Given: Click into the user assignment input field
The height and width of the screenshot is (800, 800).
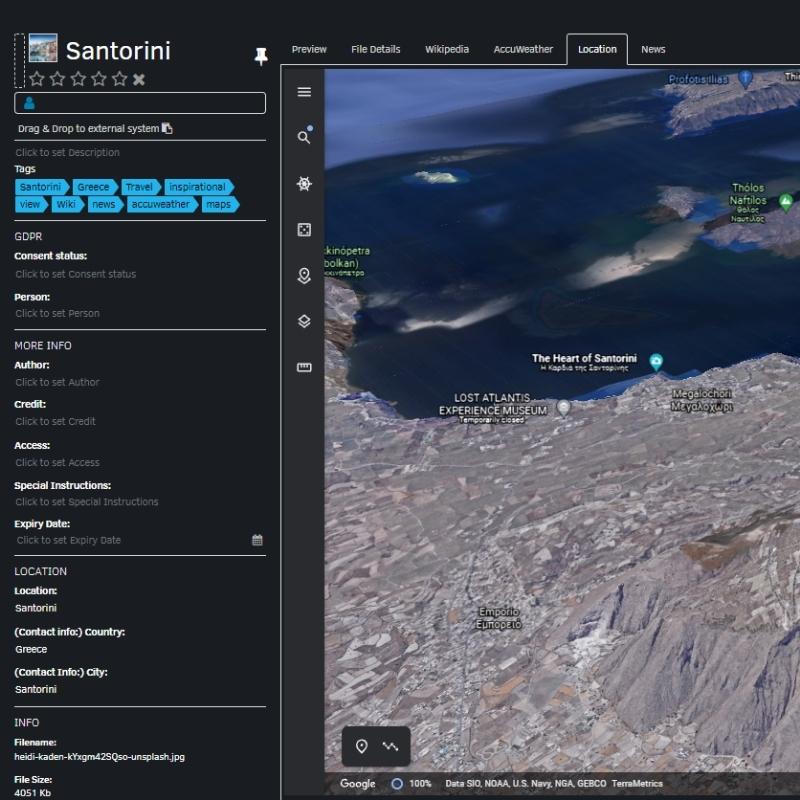Looking at the screenshot, I should tap(140, 103).
